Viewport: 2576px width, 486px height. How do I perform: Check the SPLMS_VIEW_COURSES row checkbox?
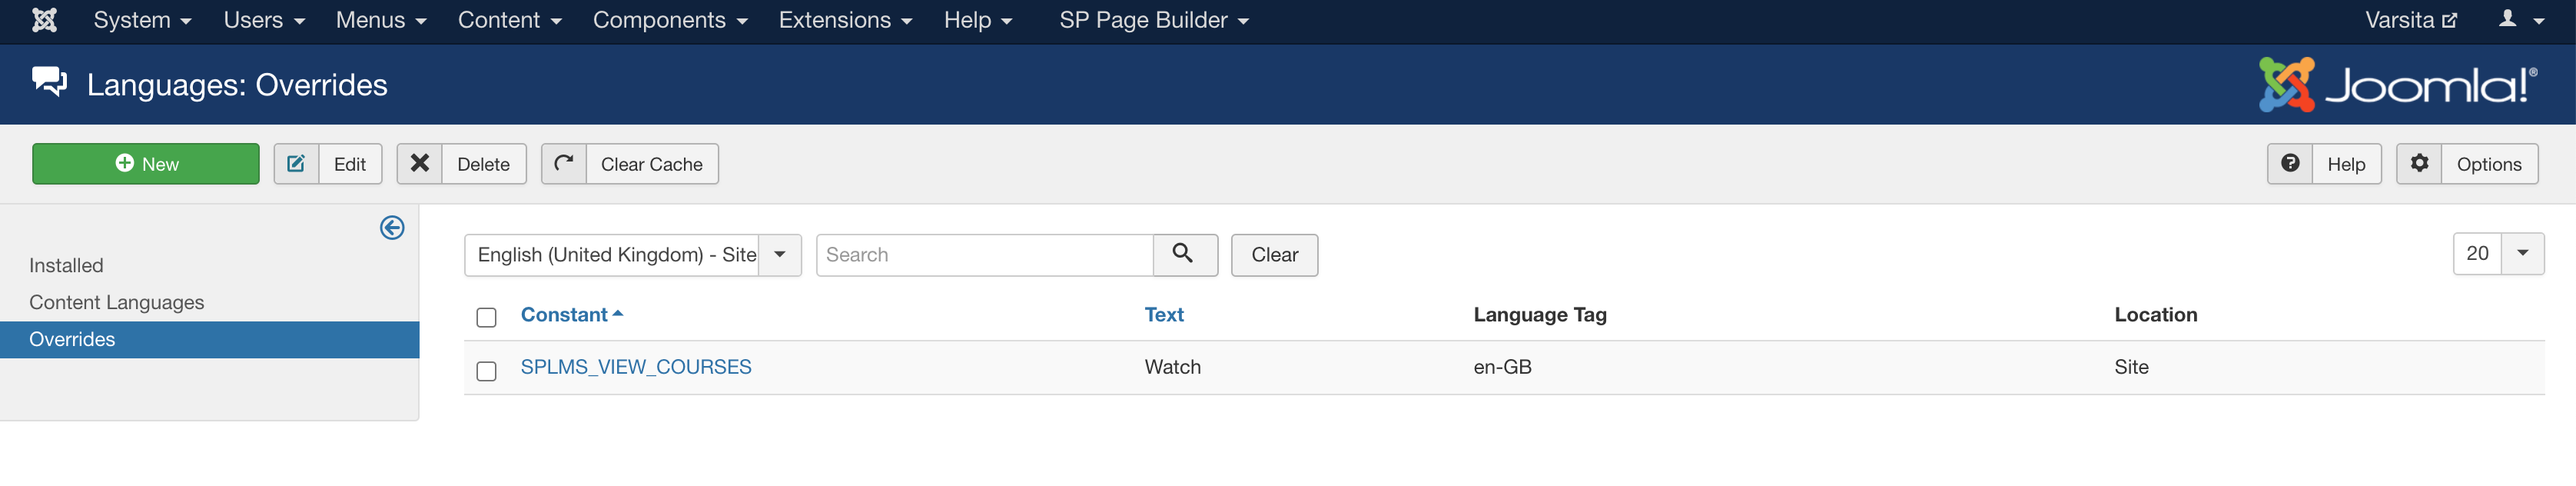[487, 371]
